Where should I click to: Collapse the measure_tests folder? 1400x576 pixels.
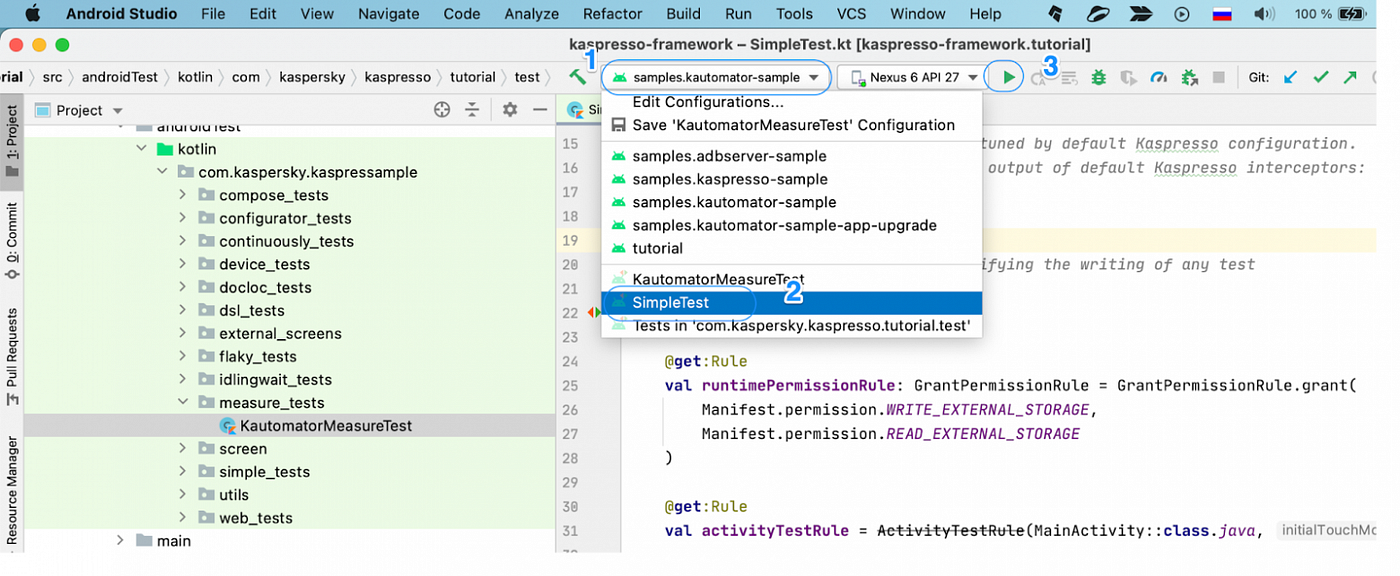coord(183,402)
